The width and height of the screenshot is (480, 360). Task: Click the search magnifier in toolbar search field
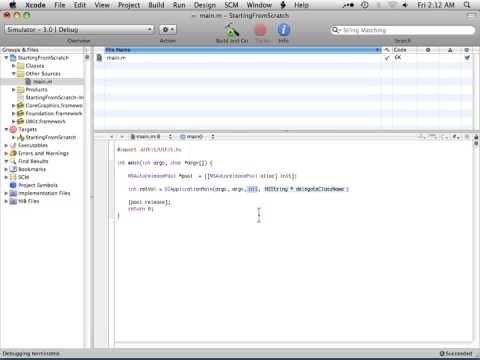[335, 30]
